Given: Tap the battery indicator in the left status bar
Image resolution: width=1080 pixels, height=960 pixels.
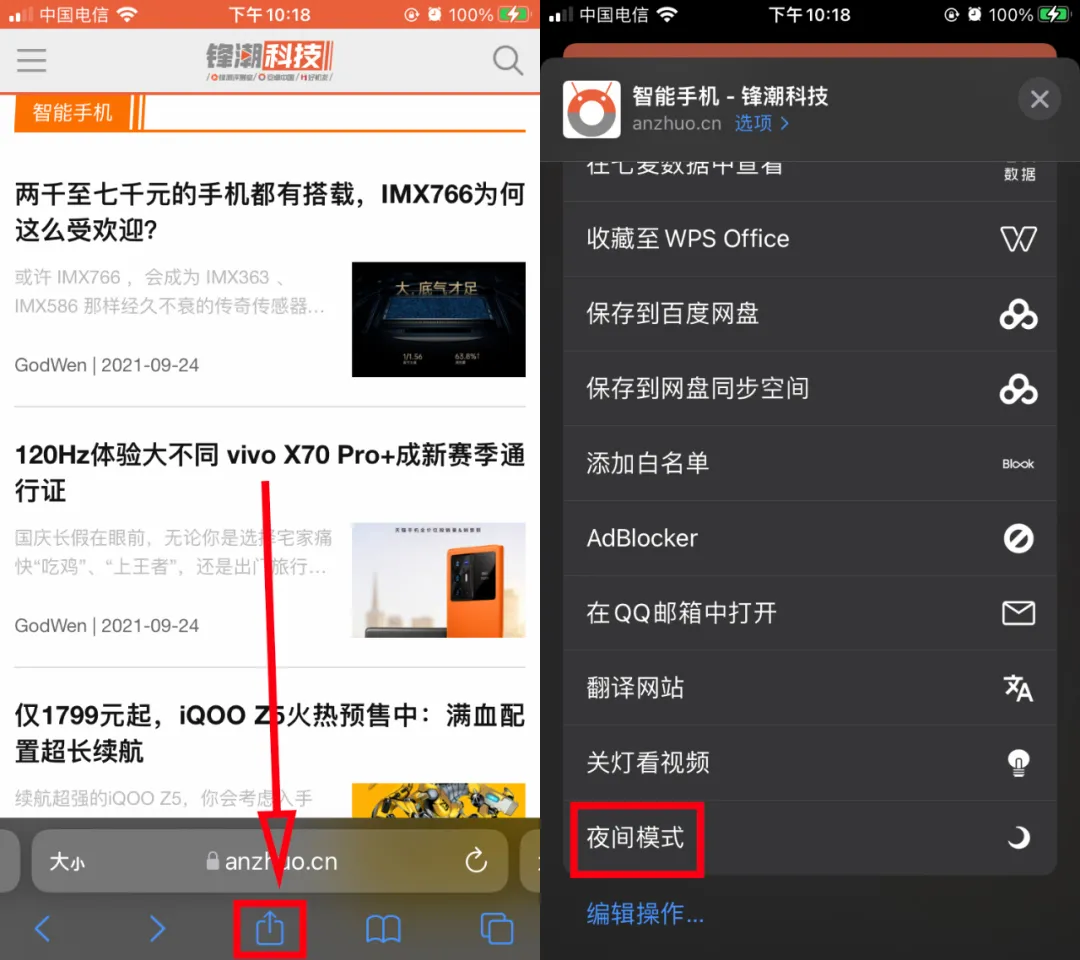Looking at the screenshot, I should 513,14.
